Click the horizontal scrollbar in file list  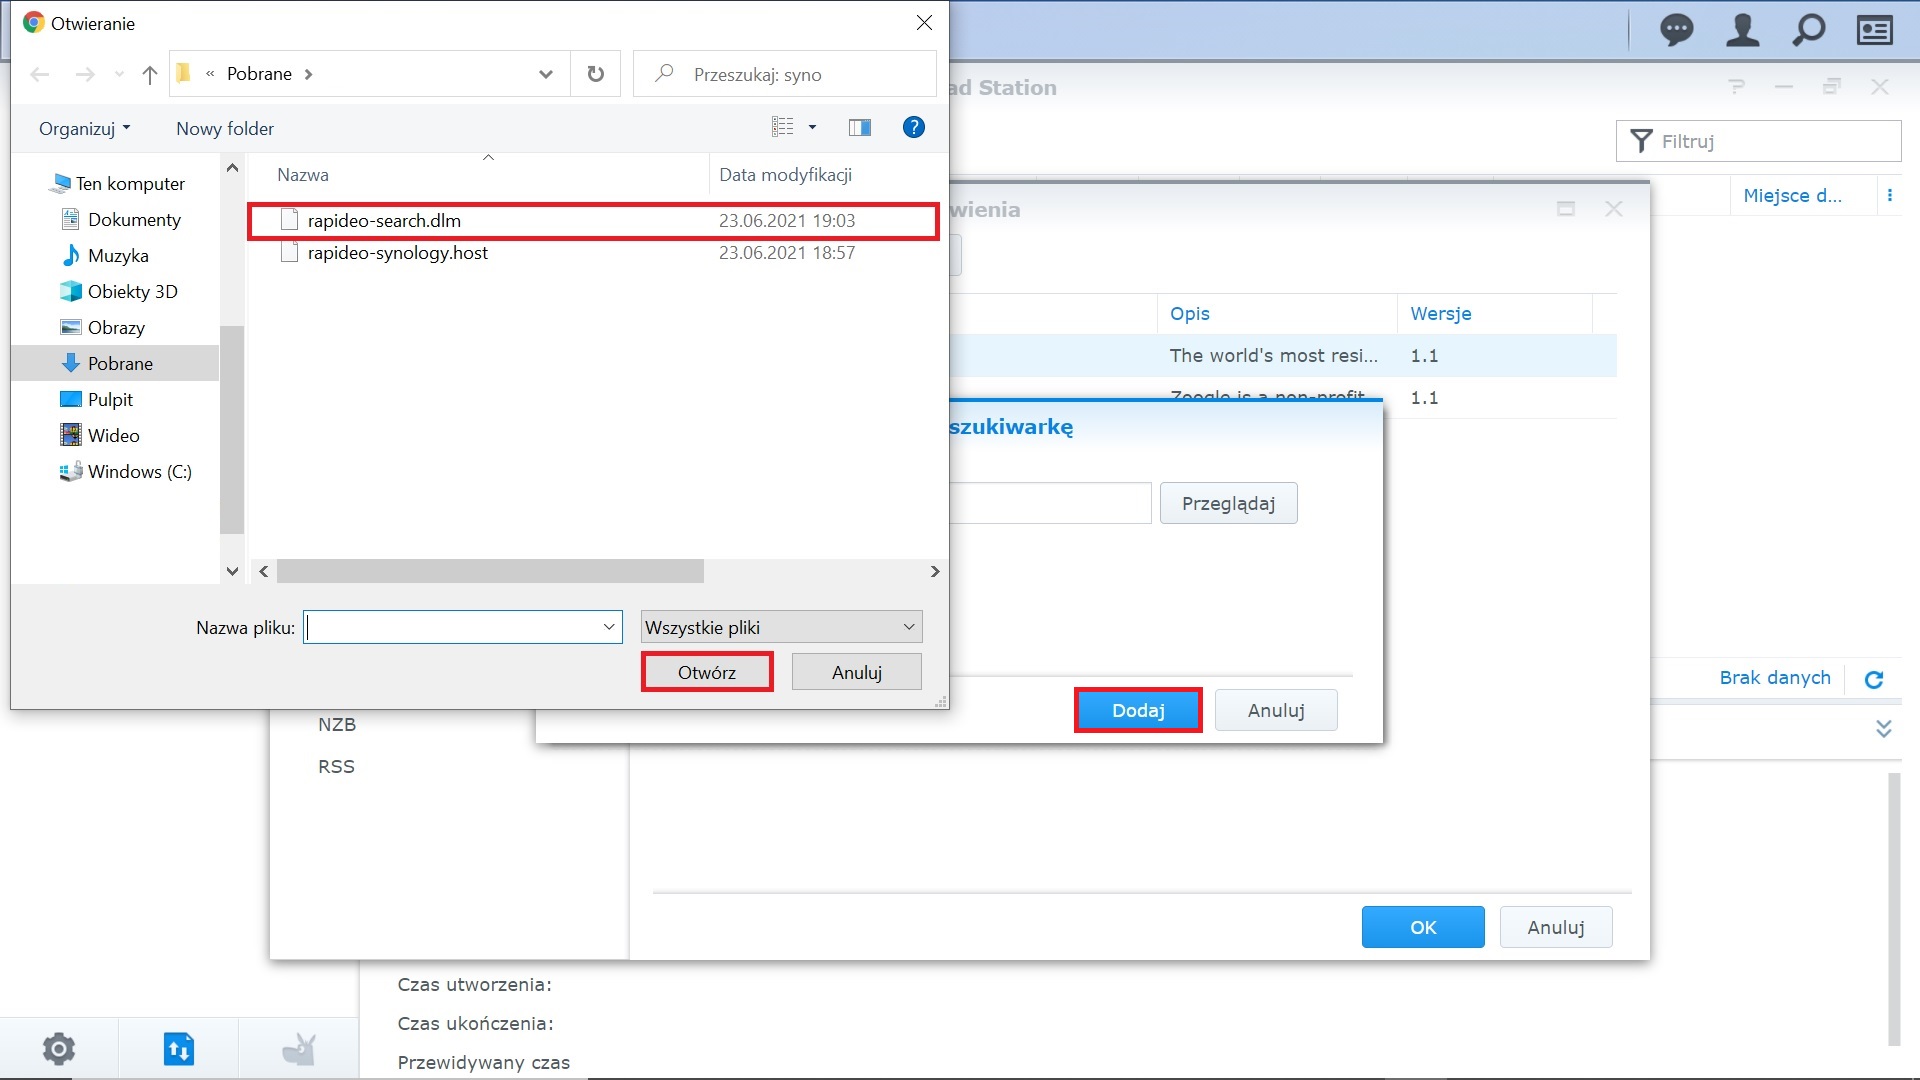(x=490, y=572)
